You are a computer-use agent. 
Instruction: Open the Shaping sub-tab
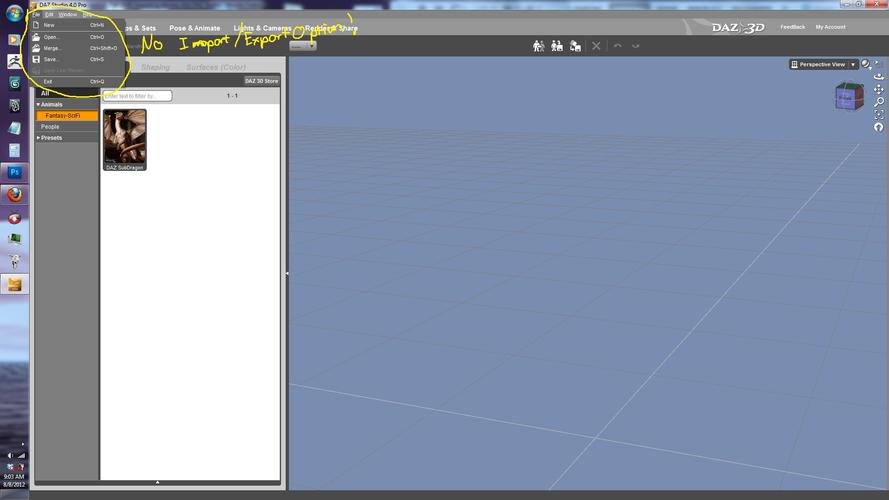[155, 67]
